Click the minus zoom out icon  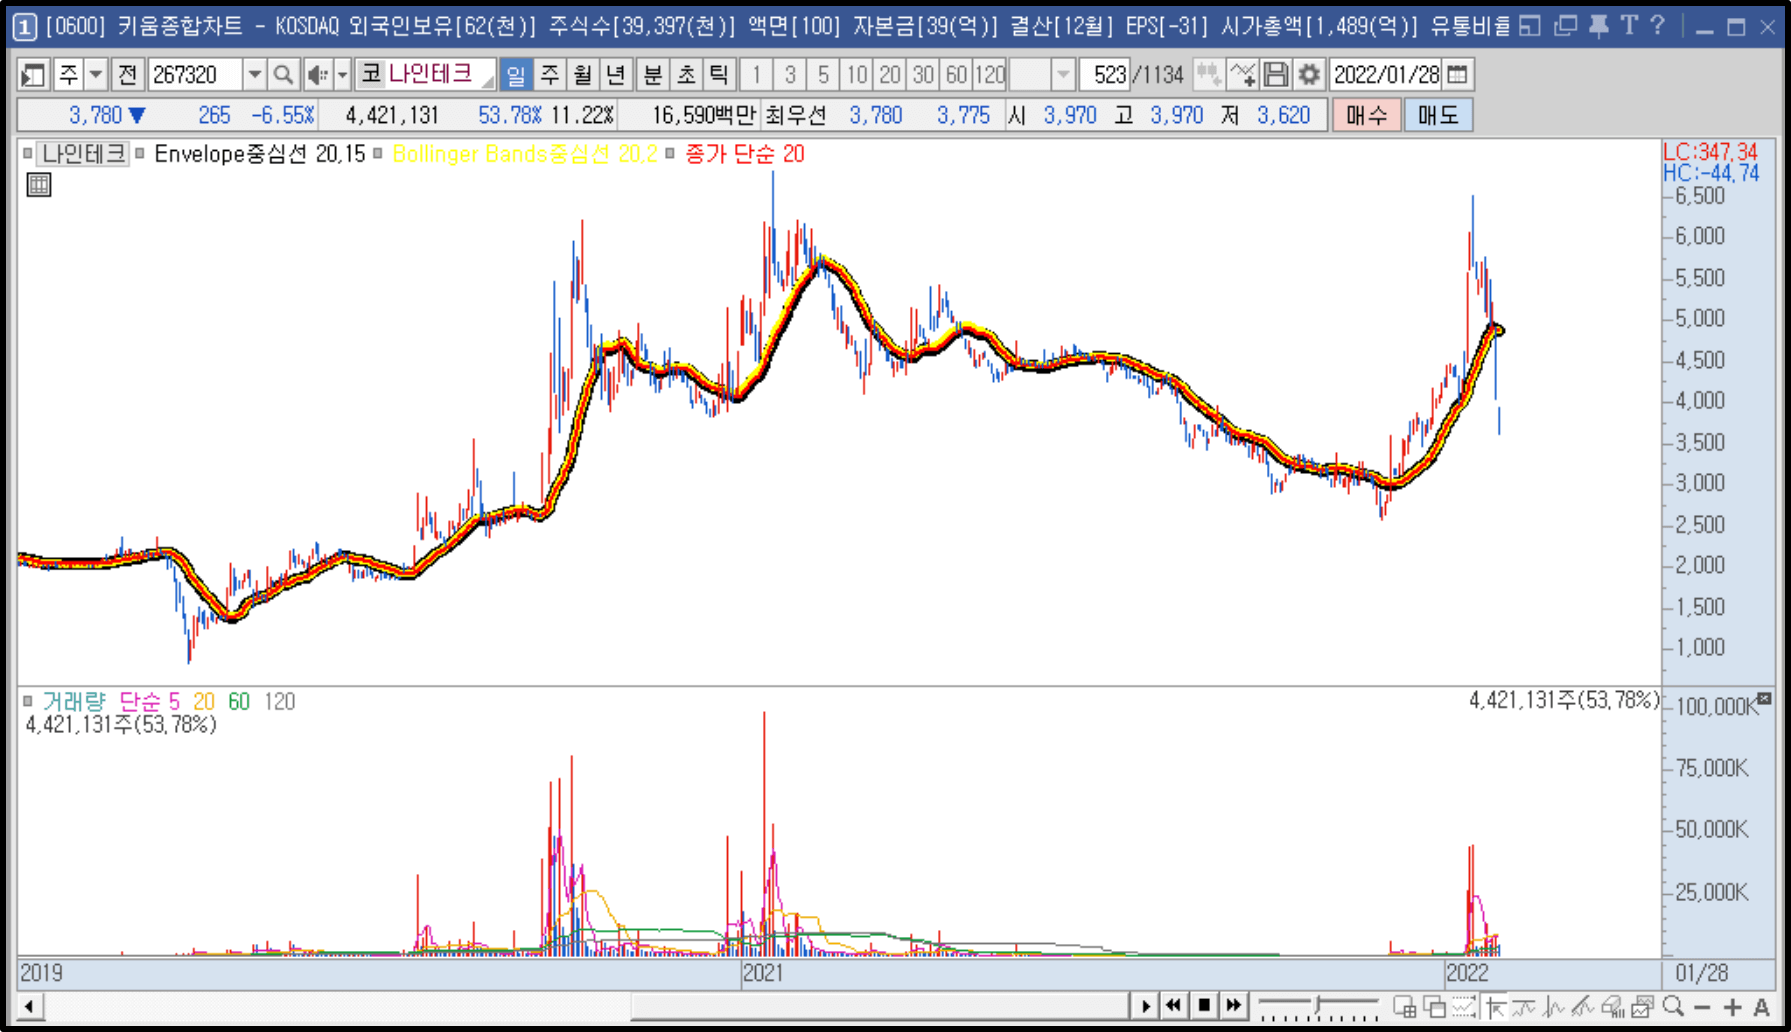coord(1703,1007)
